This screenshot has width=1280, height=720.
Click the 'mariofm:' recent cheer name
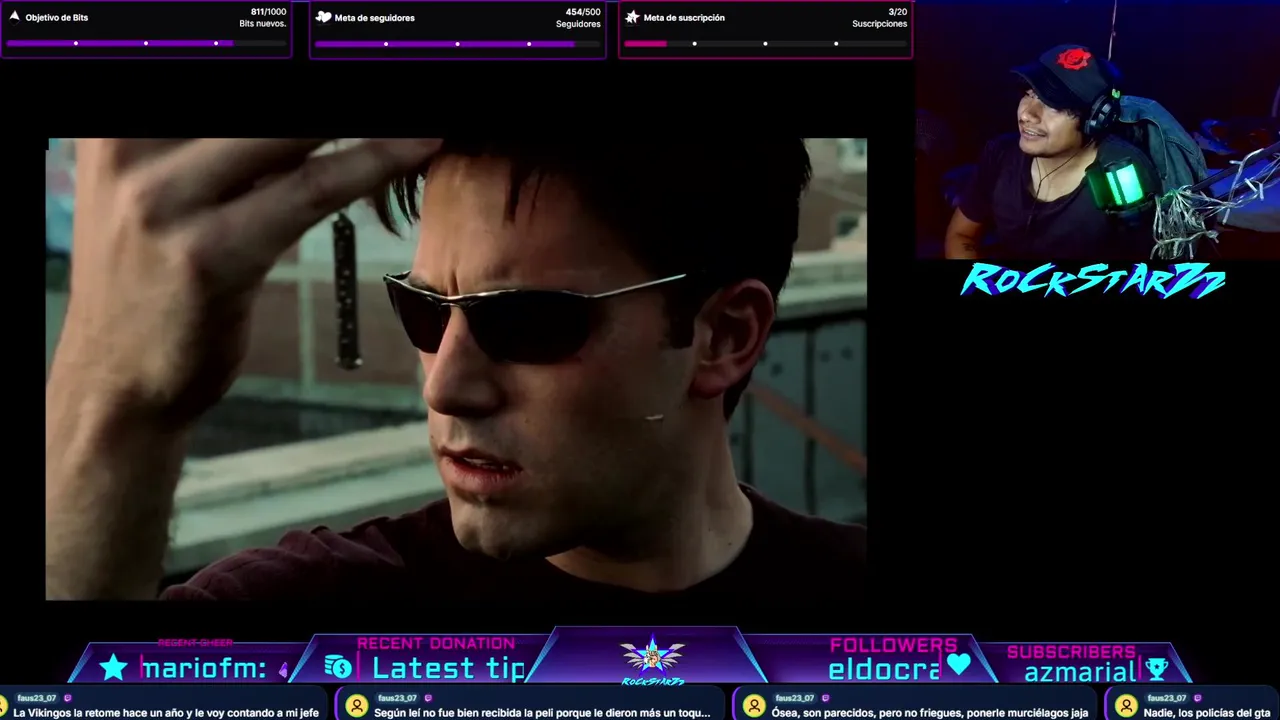(204, 669)
